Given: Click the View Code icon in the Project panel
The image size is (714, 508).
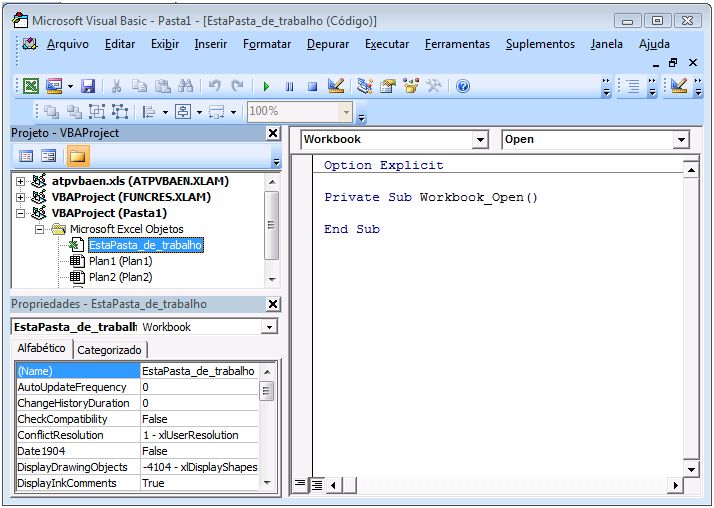Looking at the screenshot, I should [x=26, y=156].
